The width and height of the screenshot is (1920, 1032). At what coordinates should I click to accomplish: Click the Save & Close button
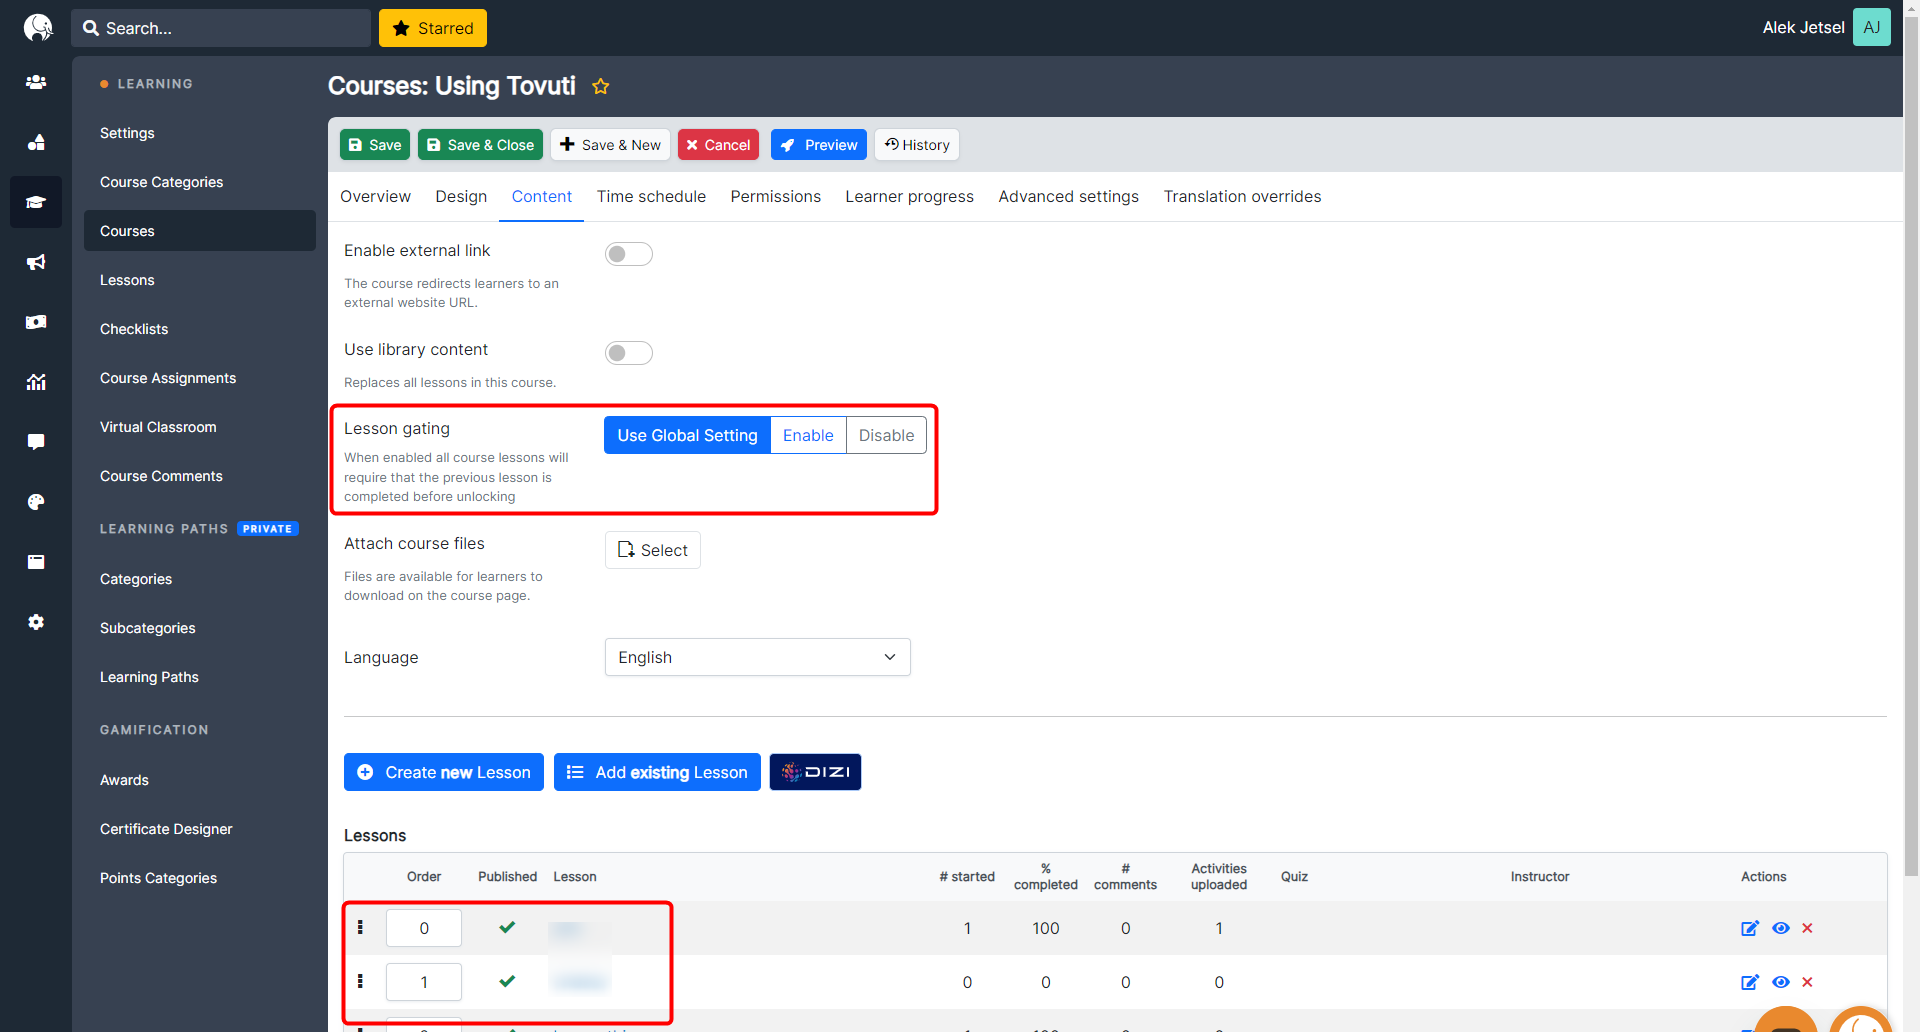click(480, 145)
